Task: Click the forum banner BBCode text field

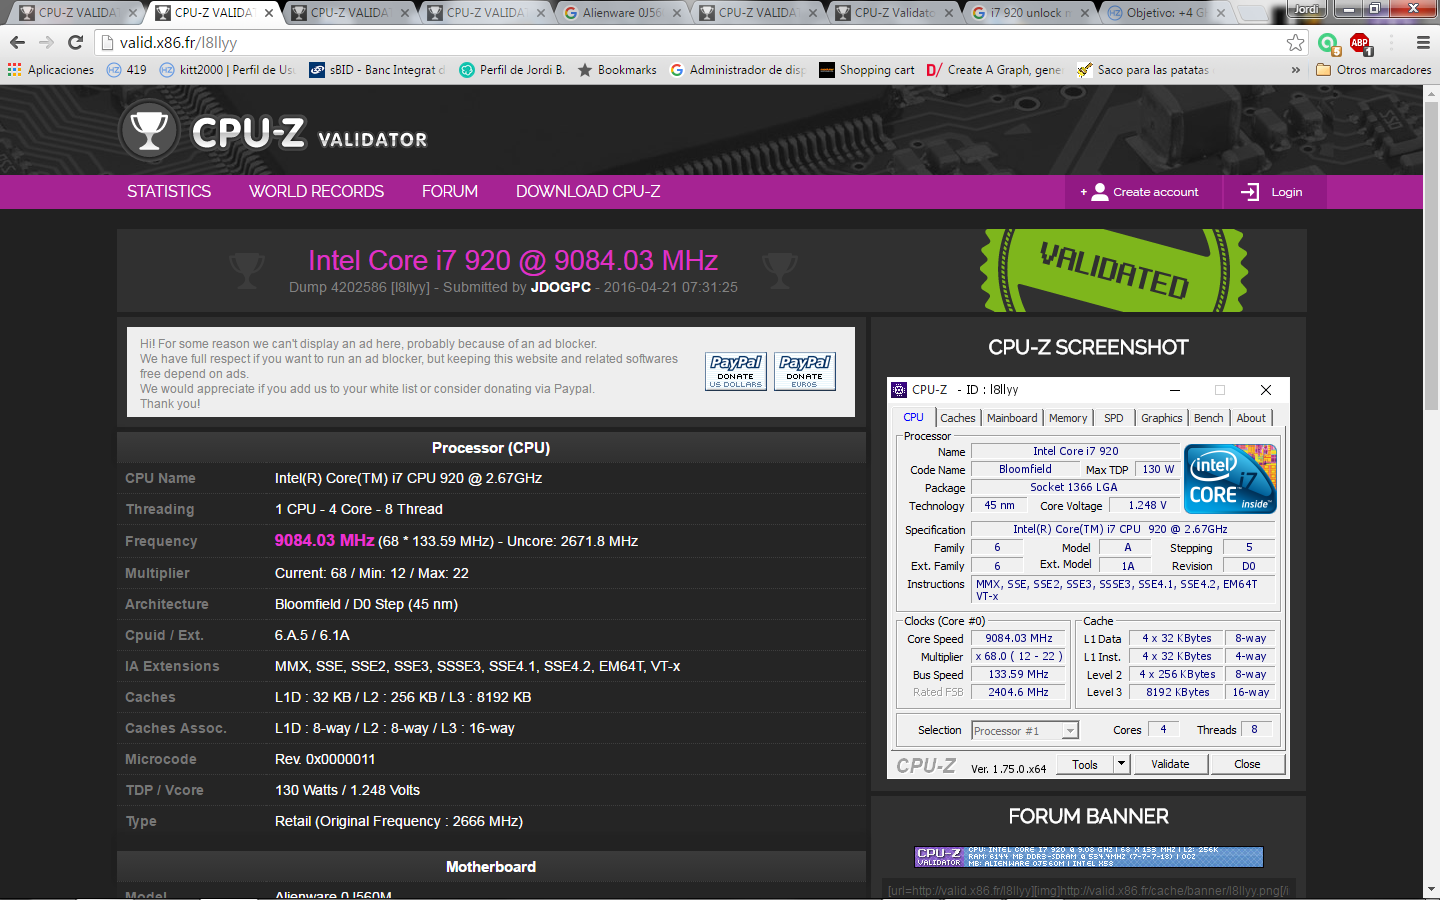Action: tap(1089, 890)
